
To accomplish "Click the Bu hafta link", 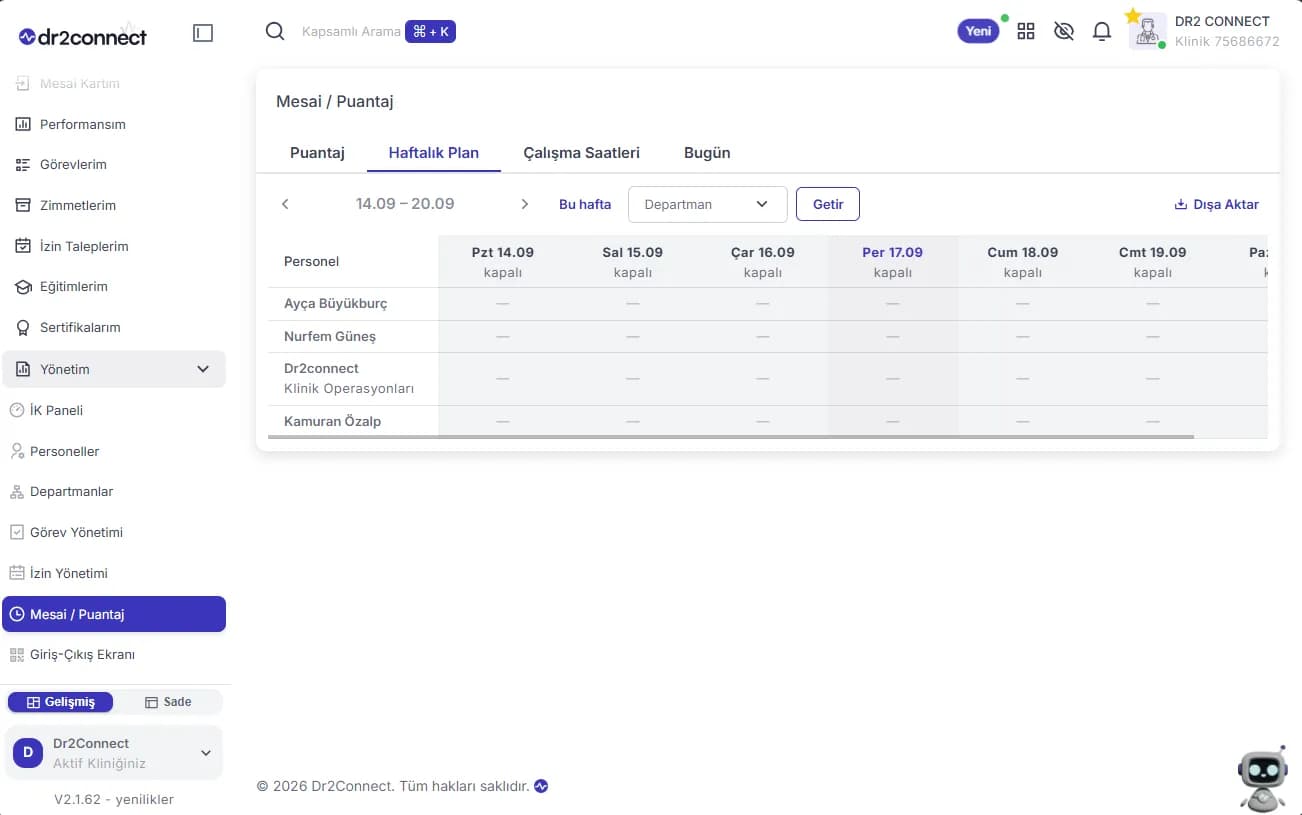I will 585,204.
